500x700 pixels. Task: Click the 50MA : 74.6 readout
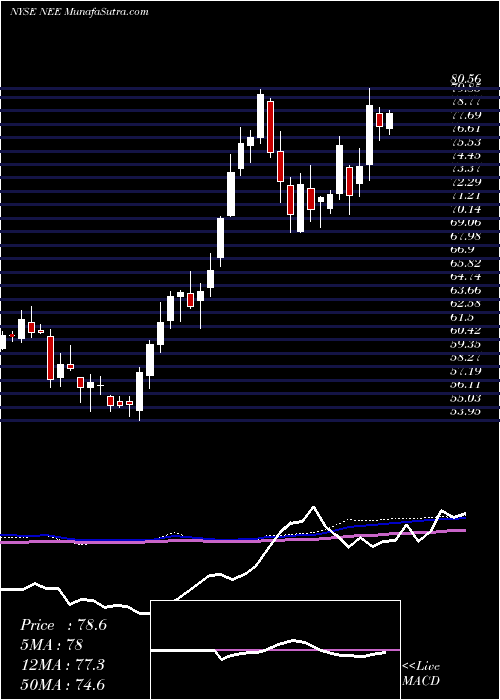[x=62, y=684]
